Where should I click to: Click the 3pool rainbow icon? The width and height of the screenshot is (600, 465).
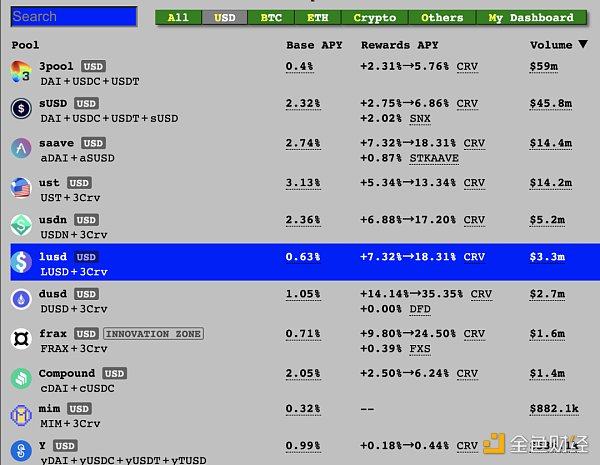click(x=21, y=72)
